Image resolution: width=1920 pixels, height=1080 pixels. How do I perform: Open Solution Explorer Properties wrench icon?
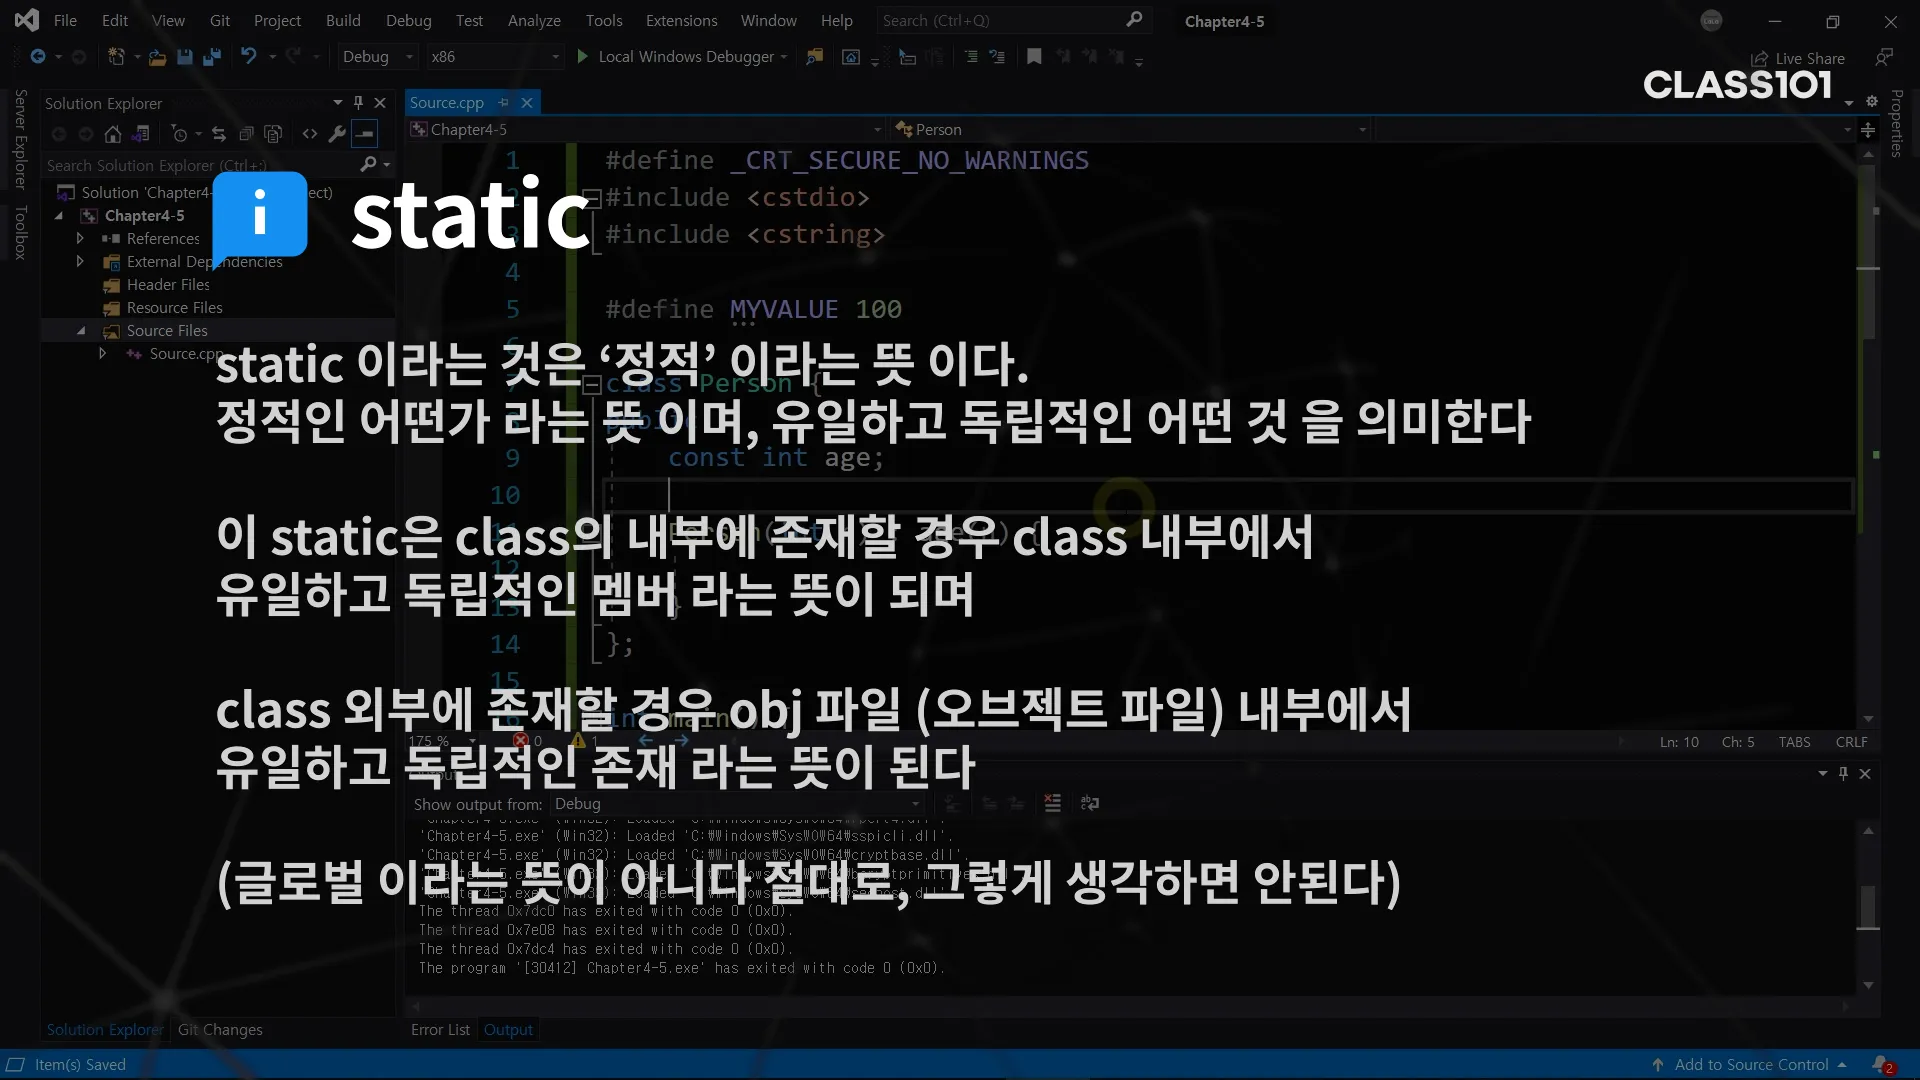tap(337, 134)
